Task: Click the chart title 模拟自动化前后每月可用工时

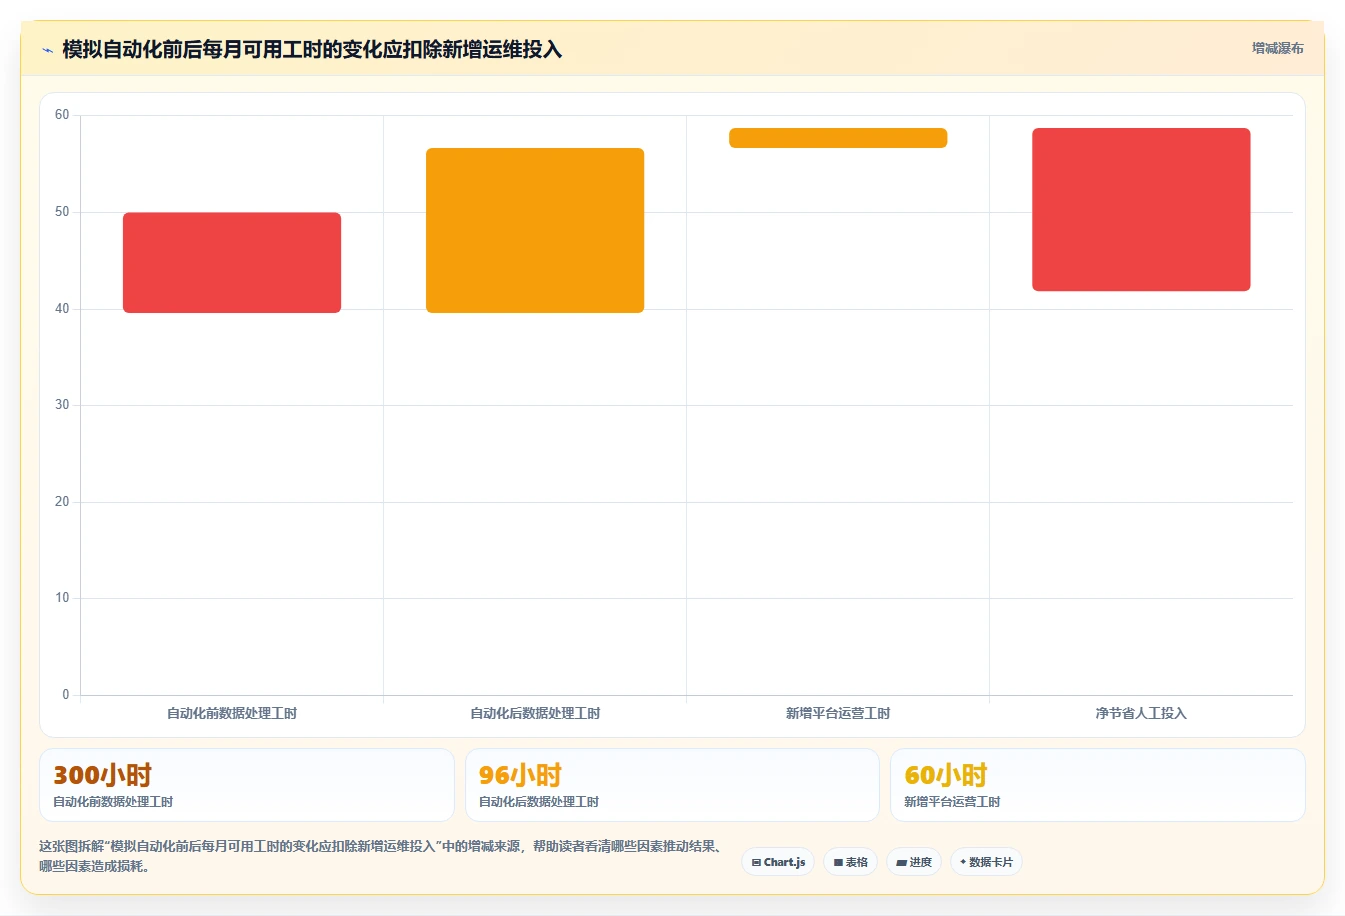Action: point(312,49)
